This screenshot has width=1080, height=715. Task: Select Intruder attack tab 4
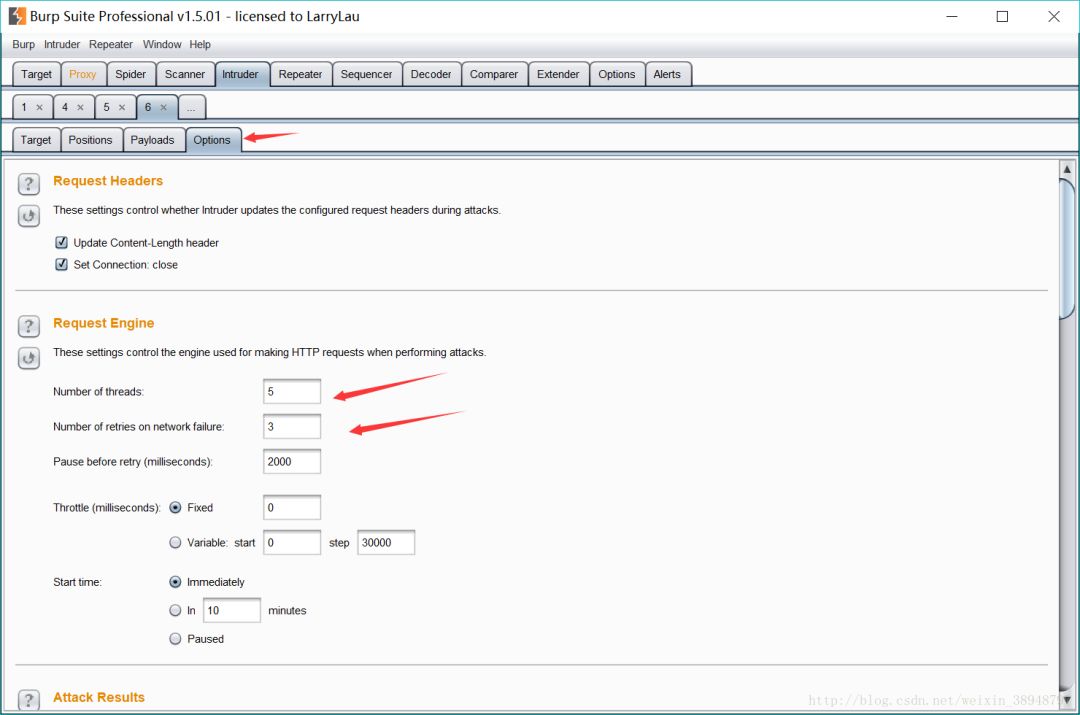click(65, 107)
